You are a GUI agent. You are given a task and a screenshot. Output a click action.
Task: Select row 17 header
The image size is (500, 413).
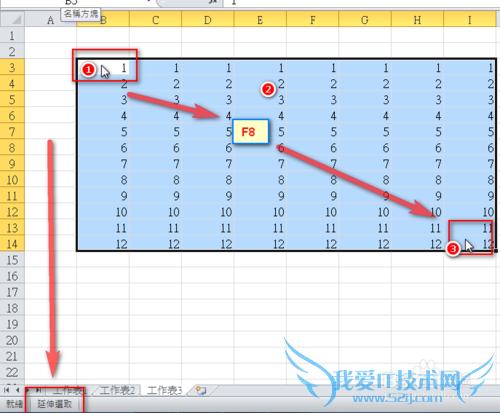click(x=12, y=292)
